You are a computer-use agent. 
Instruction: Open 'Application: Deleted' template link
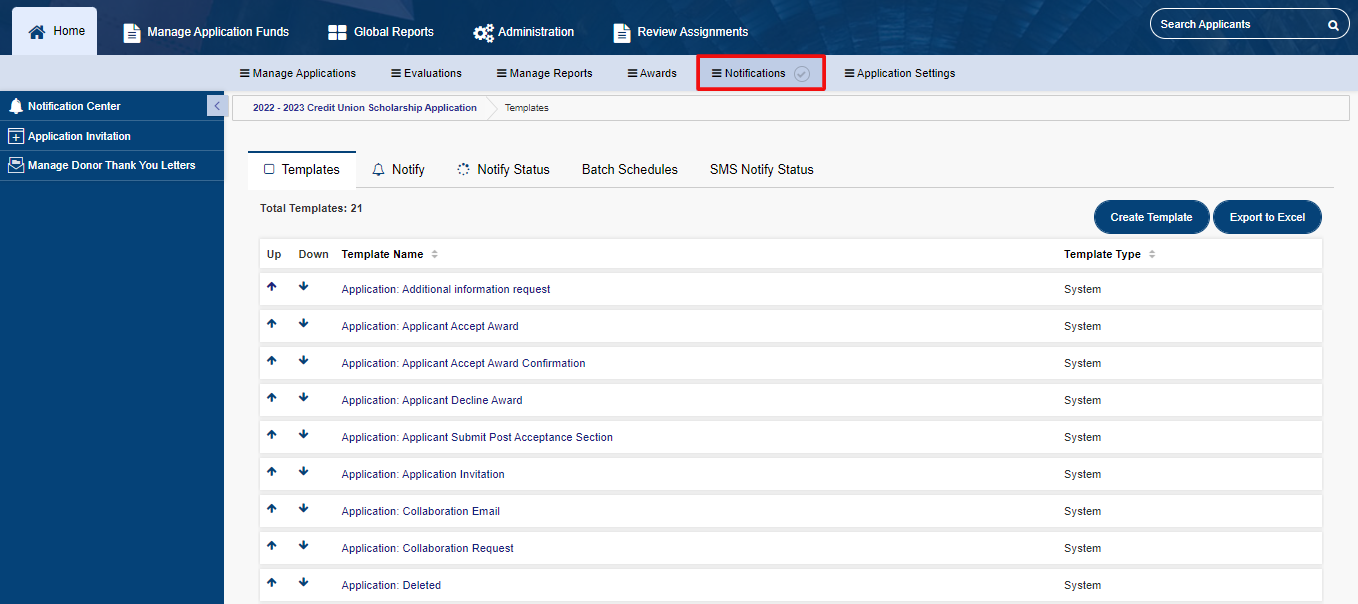[x=391, y=585]
